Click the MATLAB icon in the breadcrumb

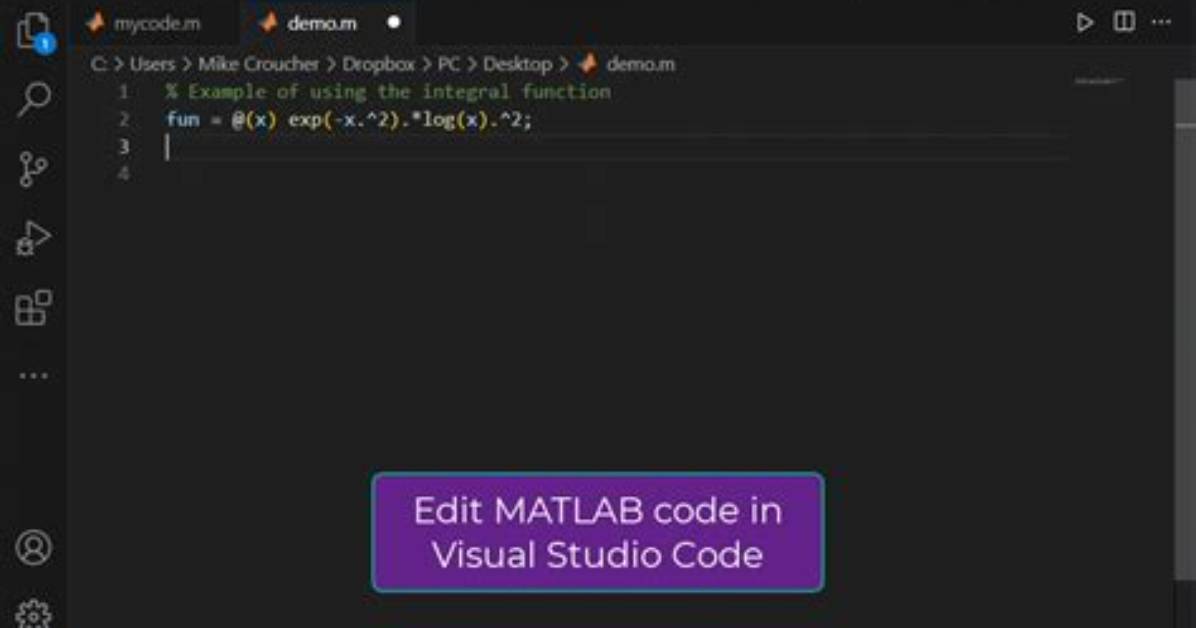tap(587, 64)
